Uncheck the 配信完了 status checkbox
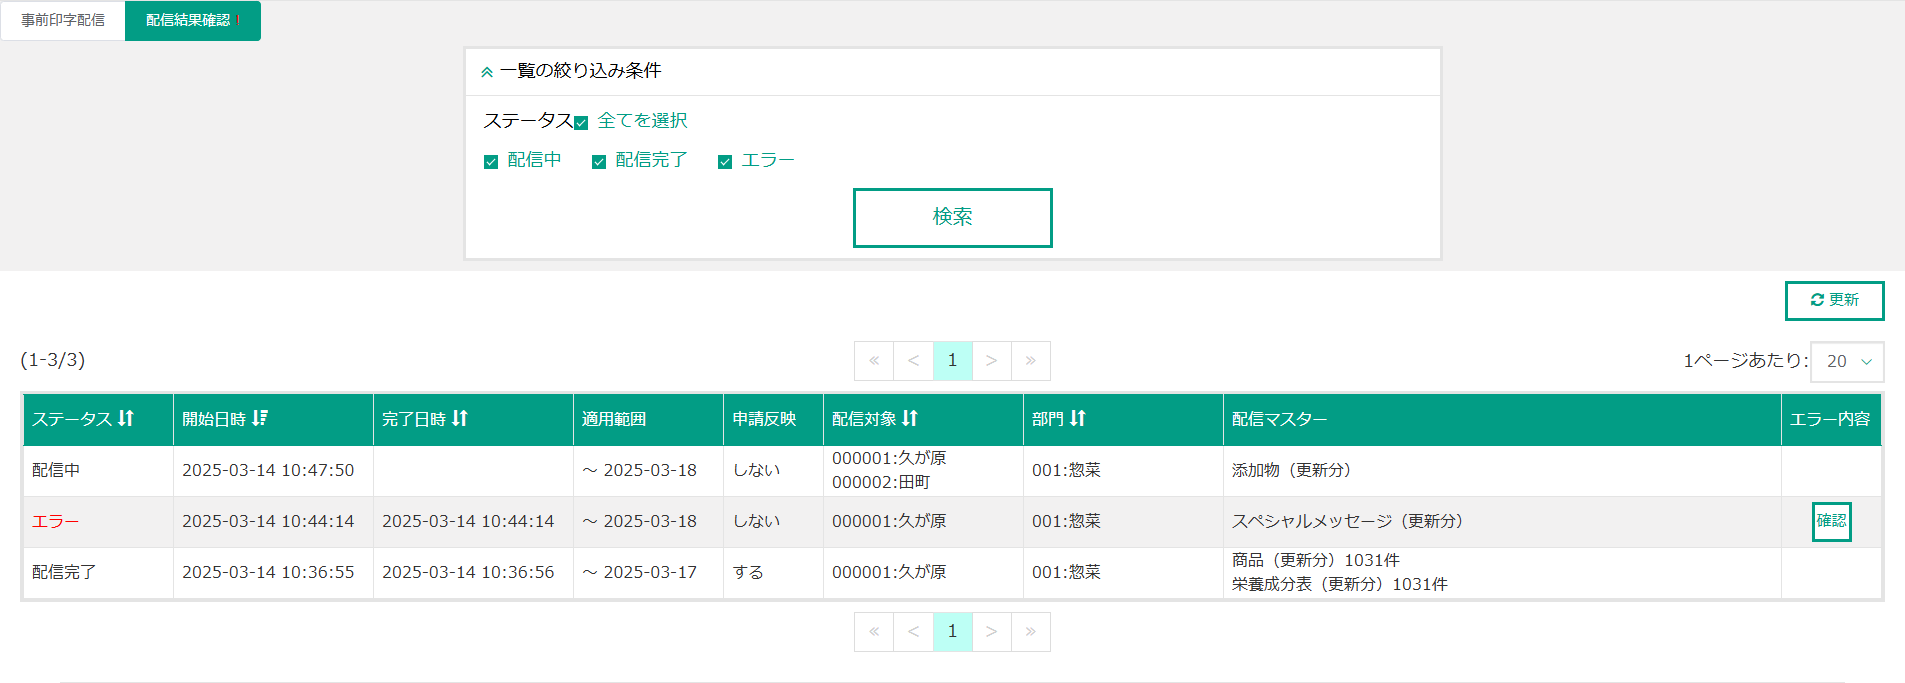 tap(599, 162)
